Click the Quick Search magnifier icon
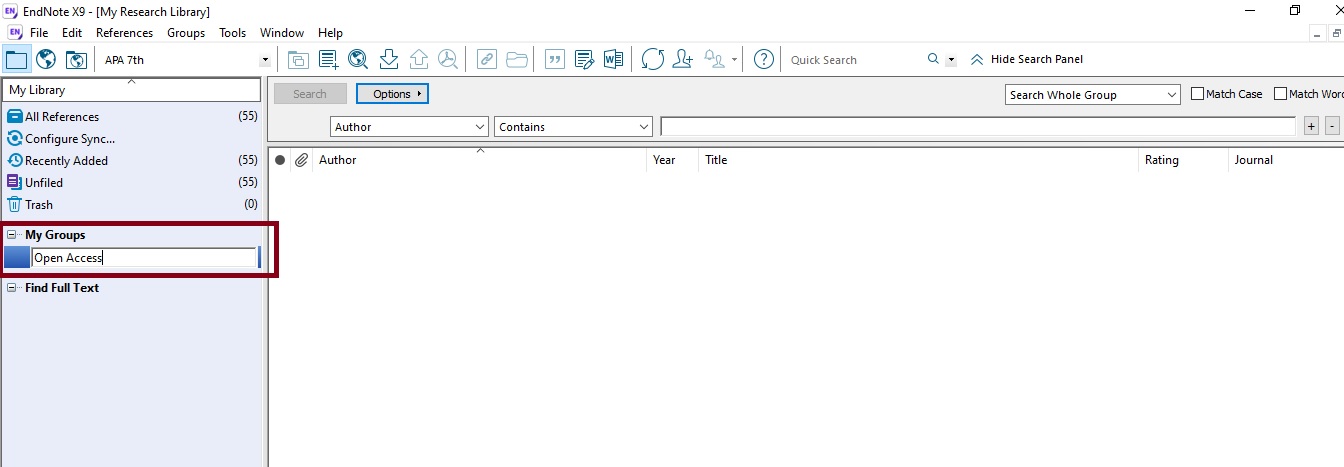The height and width of the screenshot is (467, 1344). [x=933, y=59]
